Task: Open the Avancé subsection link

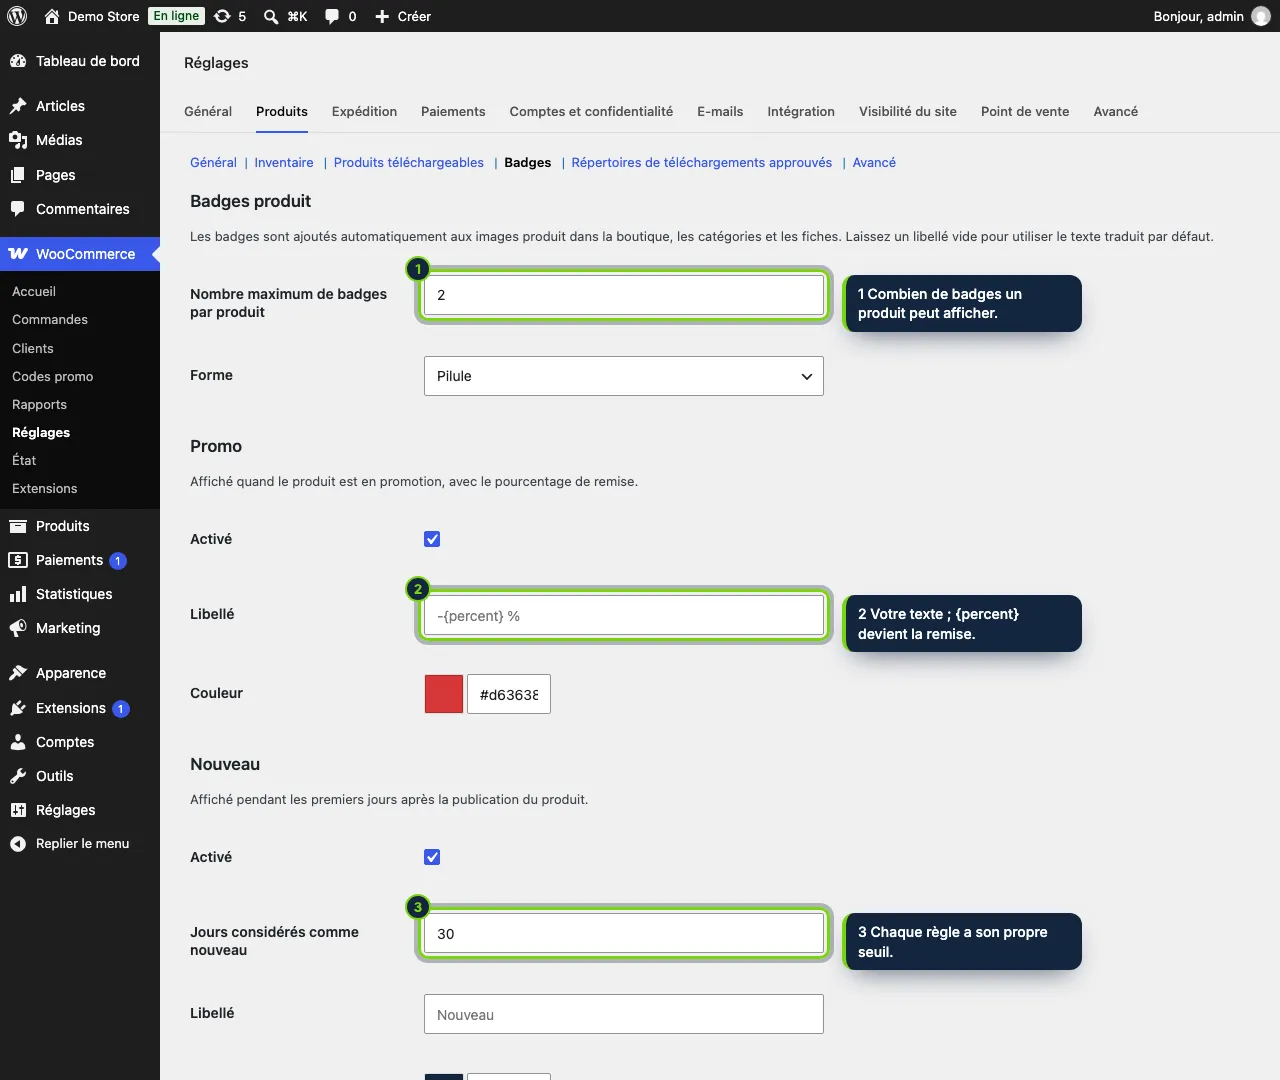Action: click(874, 162)
